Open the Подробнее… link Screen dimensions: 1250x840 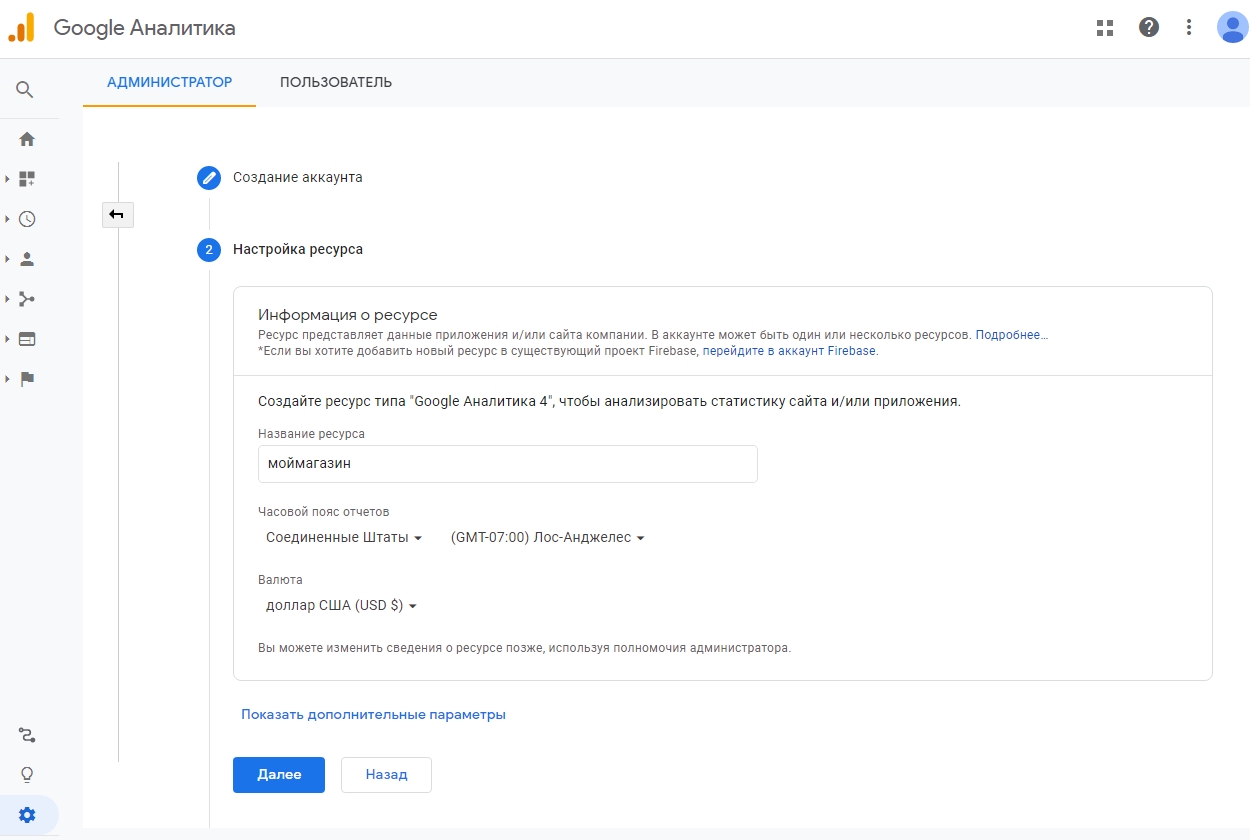click(x=1011, y=335)
